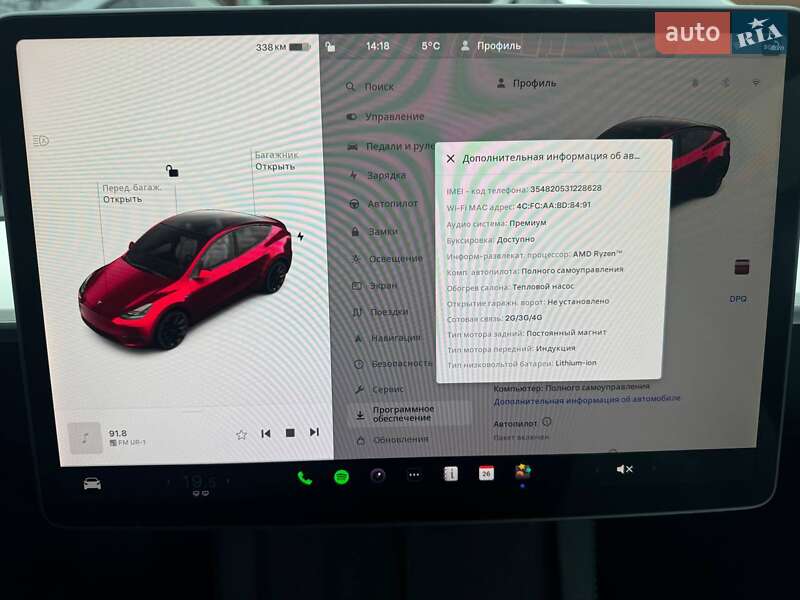
Task: Select Безопасность in the settings menu
Action: click(x=398, y=364)
